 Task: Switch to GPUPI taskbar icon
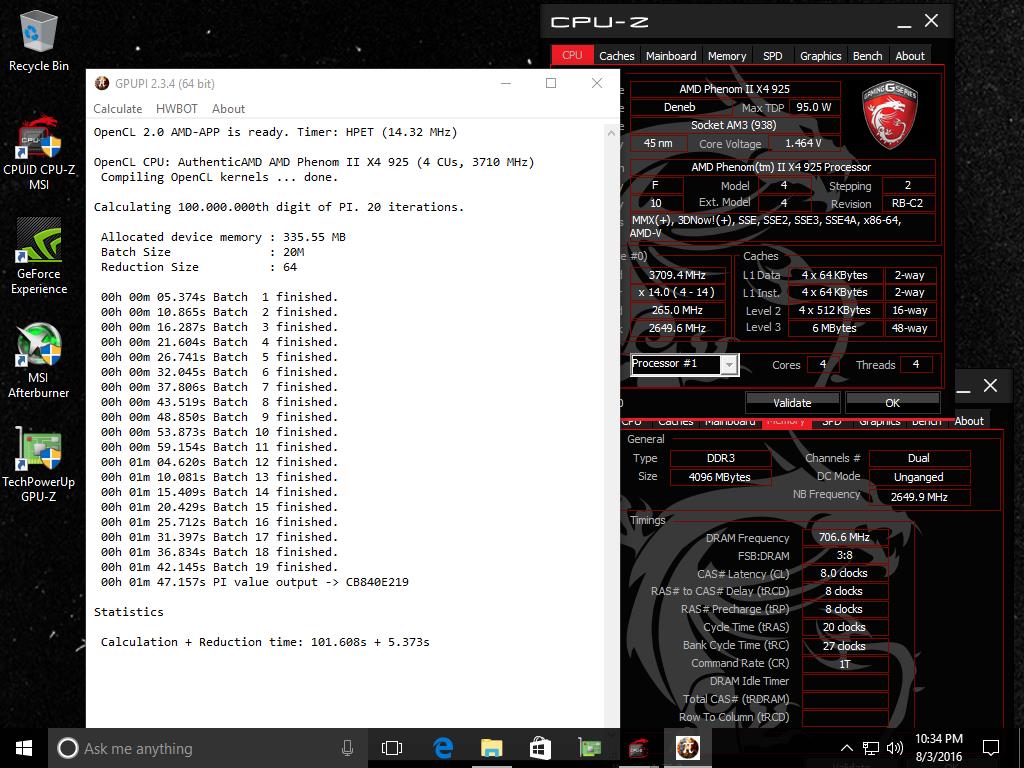[x=687, y=748]
